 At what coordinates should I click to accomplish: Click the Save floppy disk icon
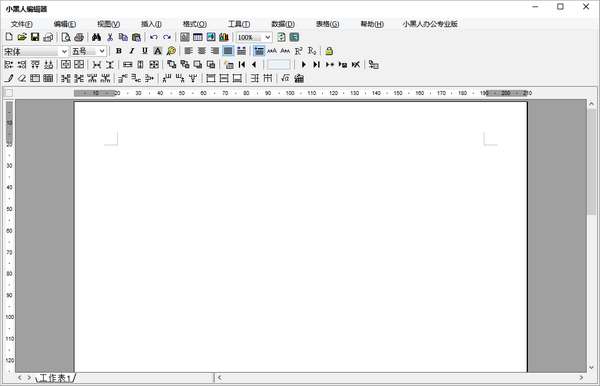pos(35,37)
